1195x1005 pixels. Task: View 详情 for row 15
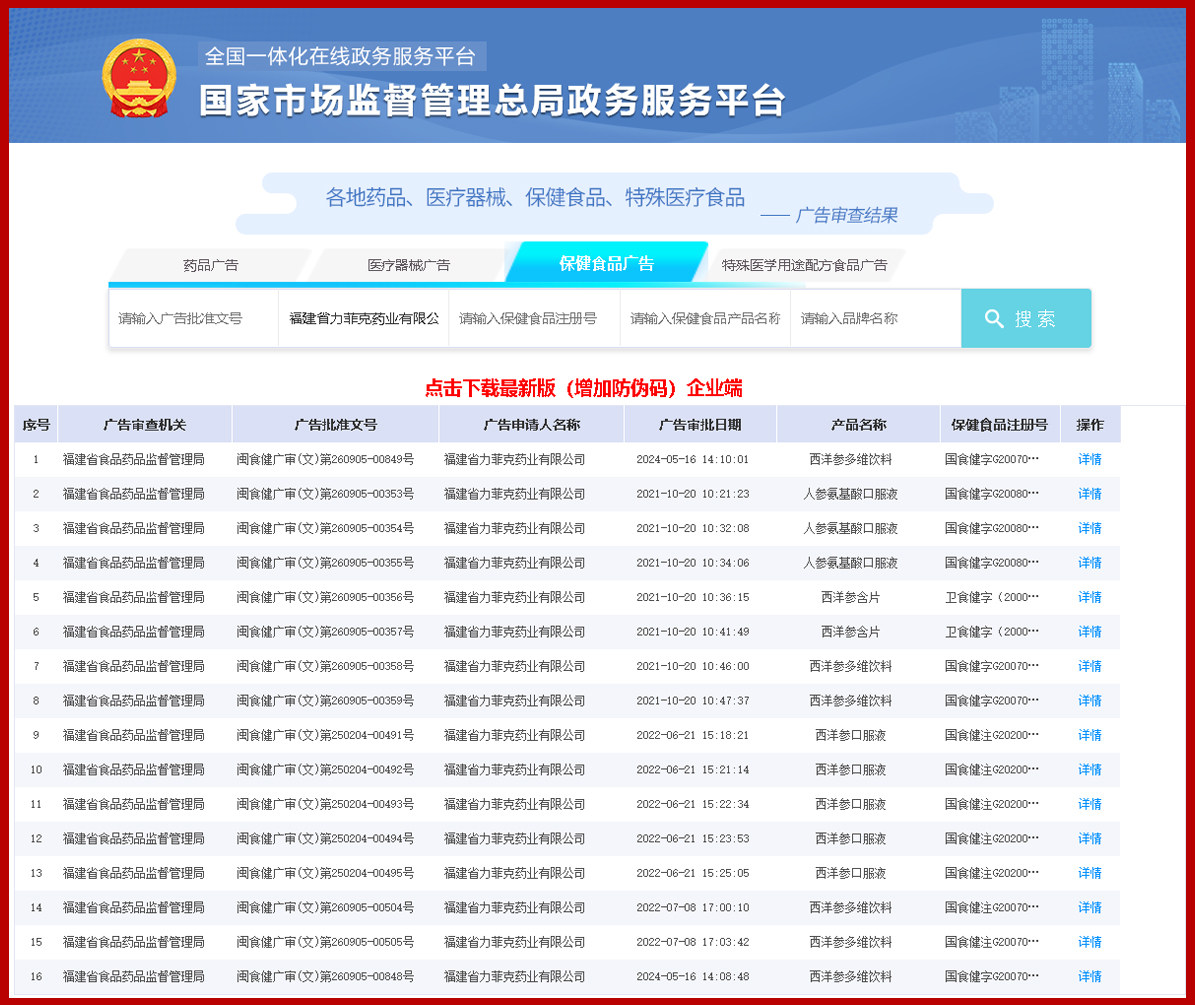[1089, 942]
